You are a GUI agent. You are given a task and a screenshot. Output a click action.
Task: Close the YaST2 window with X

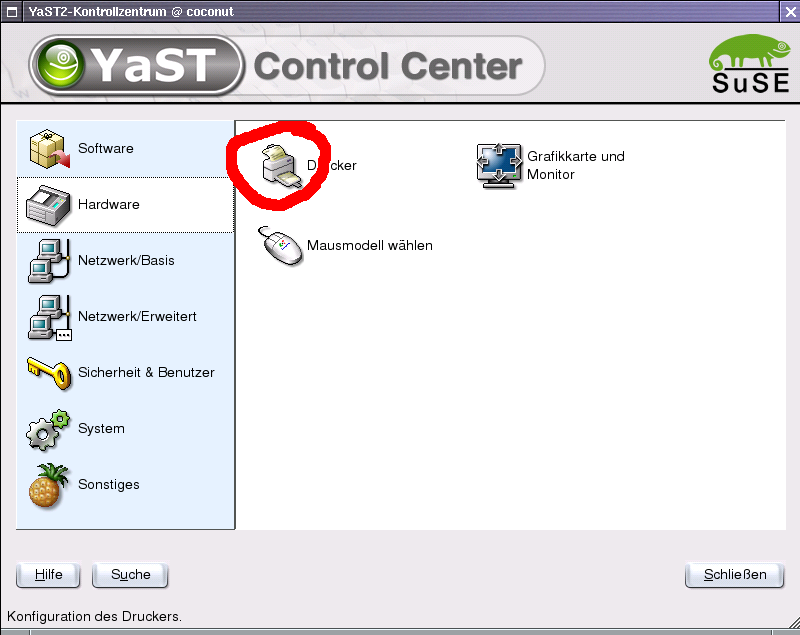790,12
